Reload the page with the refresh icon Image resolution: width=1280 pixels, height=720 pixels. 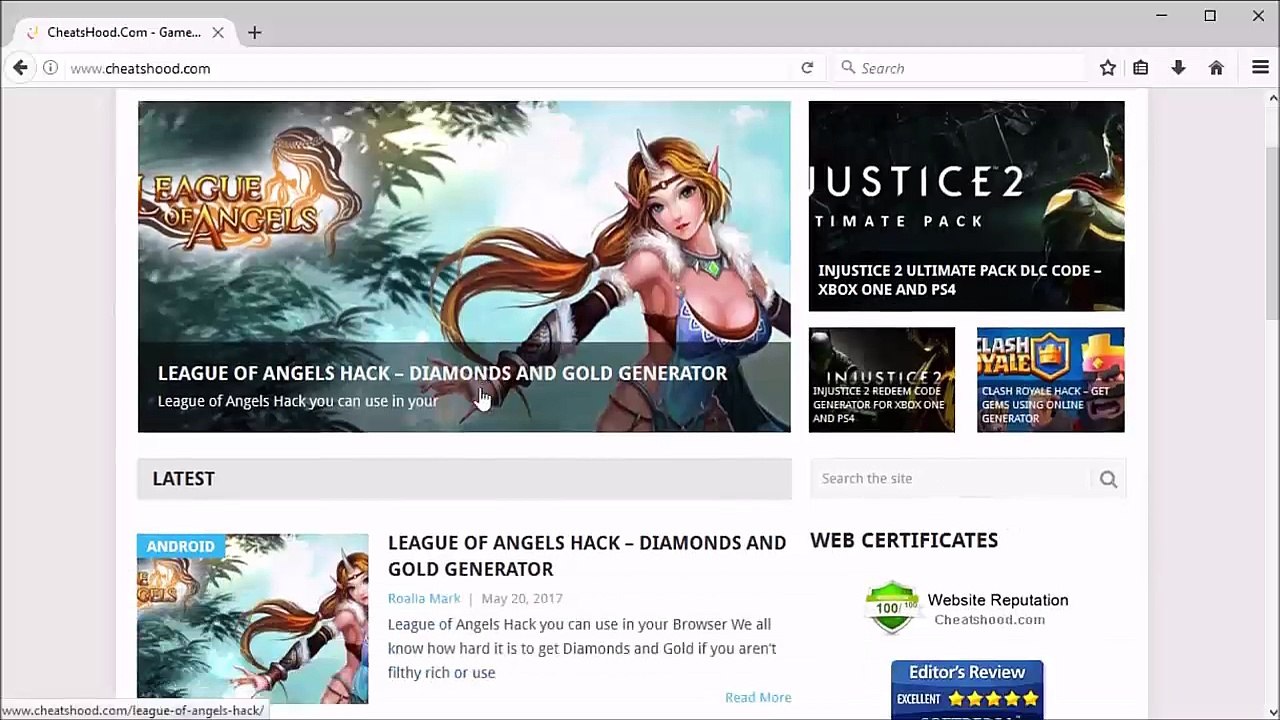[x=807, y=68]
